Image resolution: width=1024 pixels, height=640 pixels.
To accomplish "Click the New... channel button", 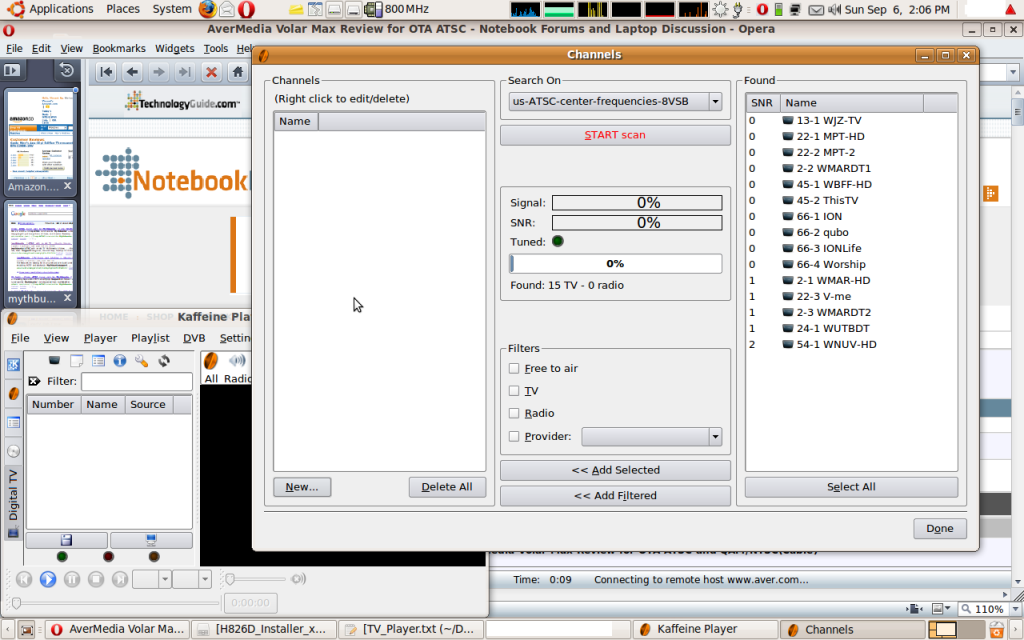I will (302, 487).
